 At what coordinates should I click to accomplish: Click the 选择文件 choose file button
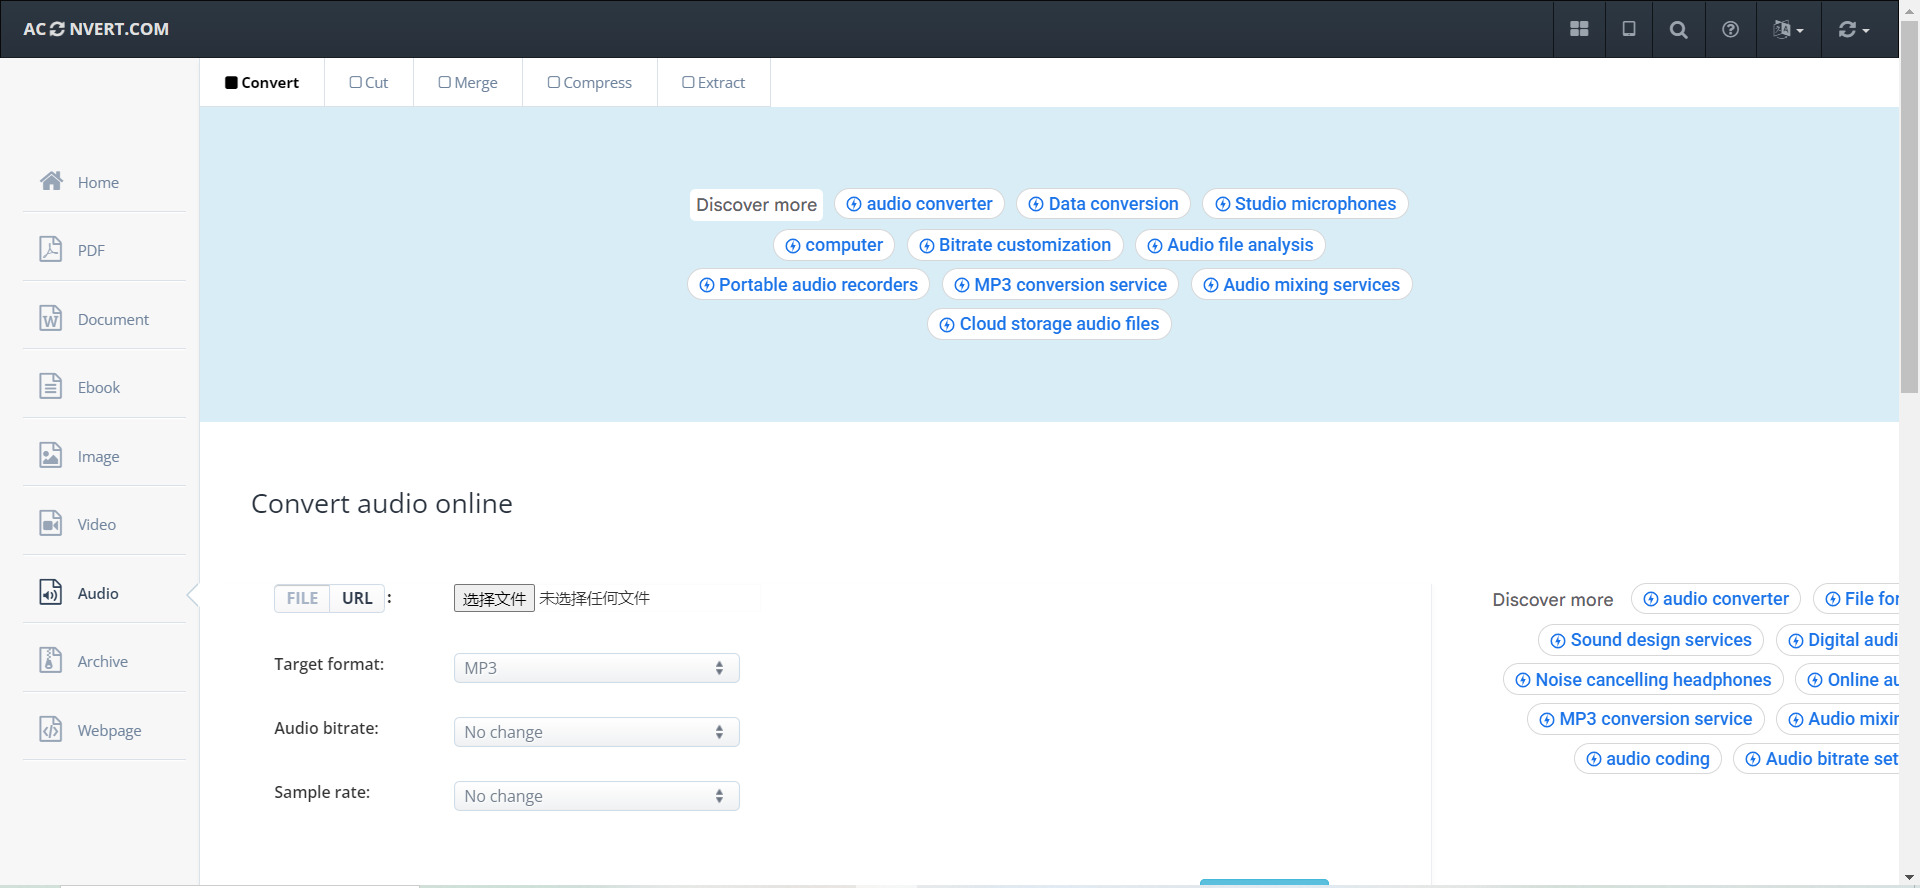494,598
